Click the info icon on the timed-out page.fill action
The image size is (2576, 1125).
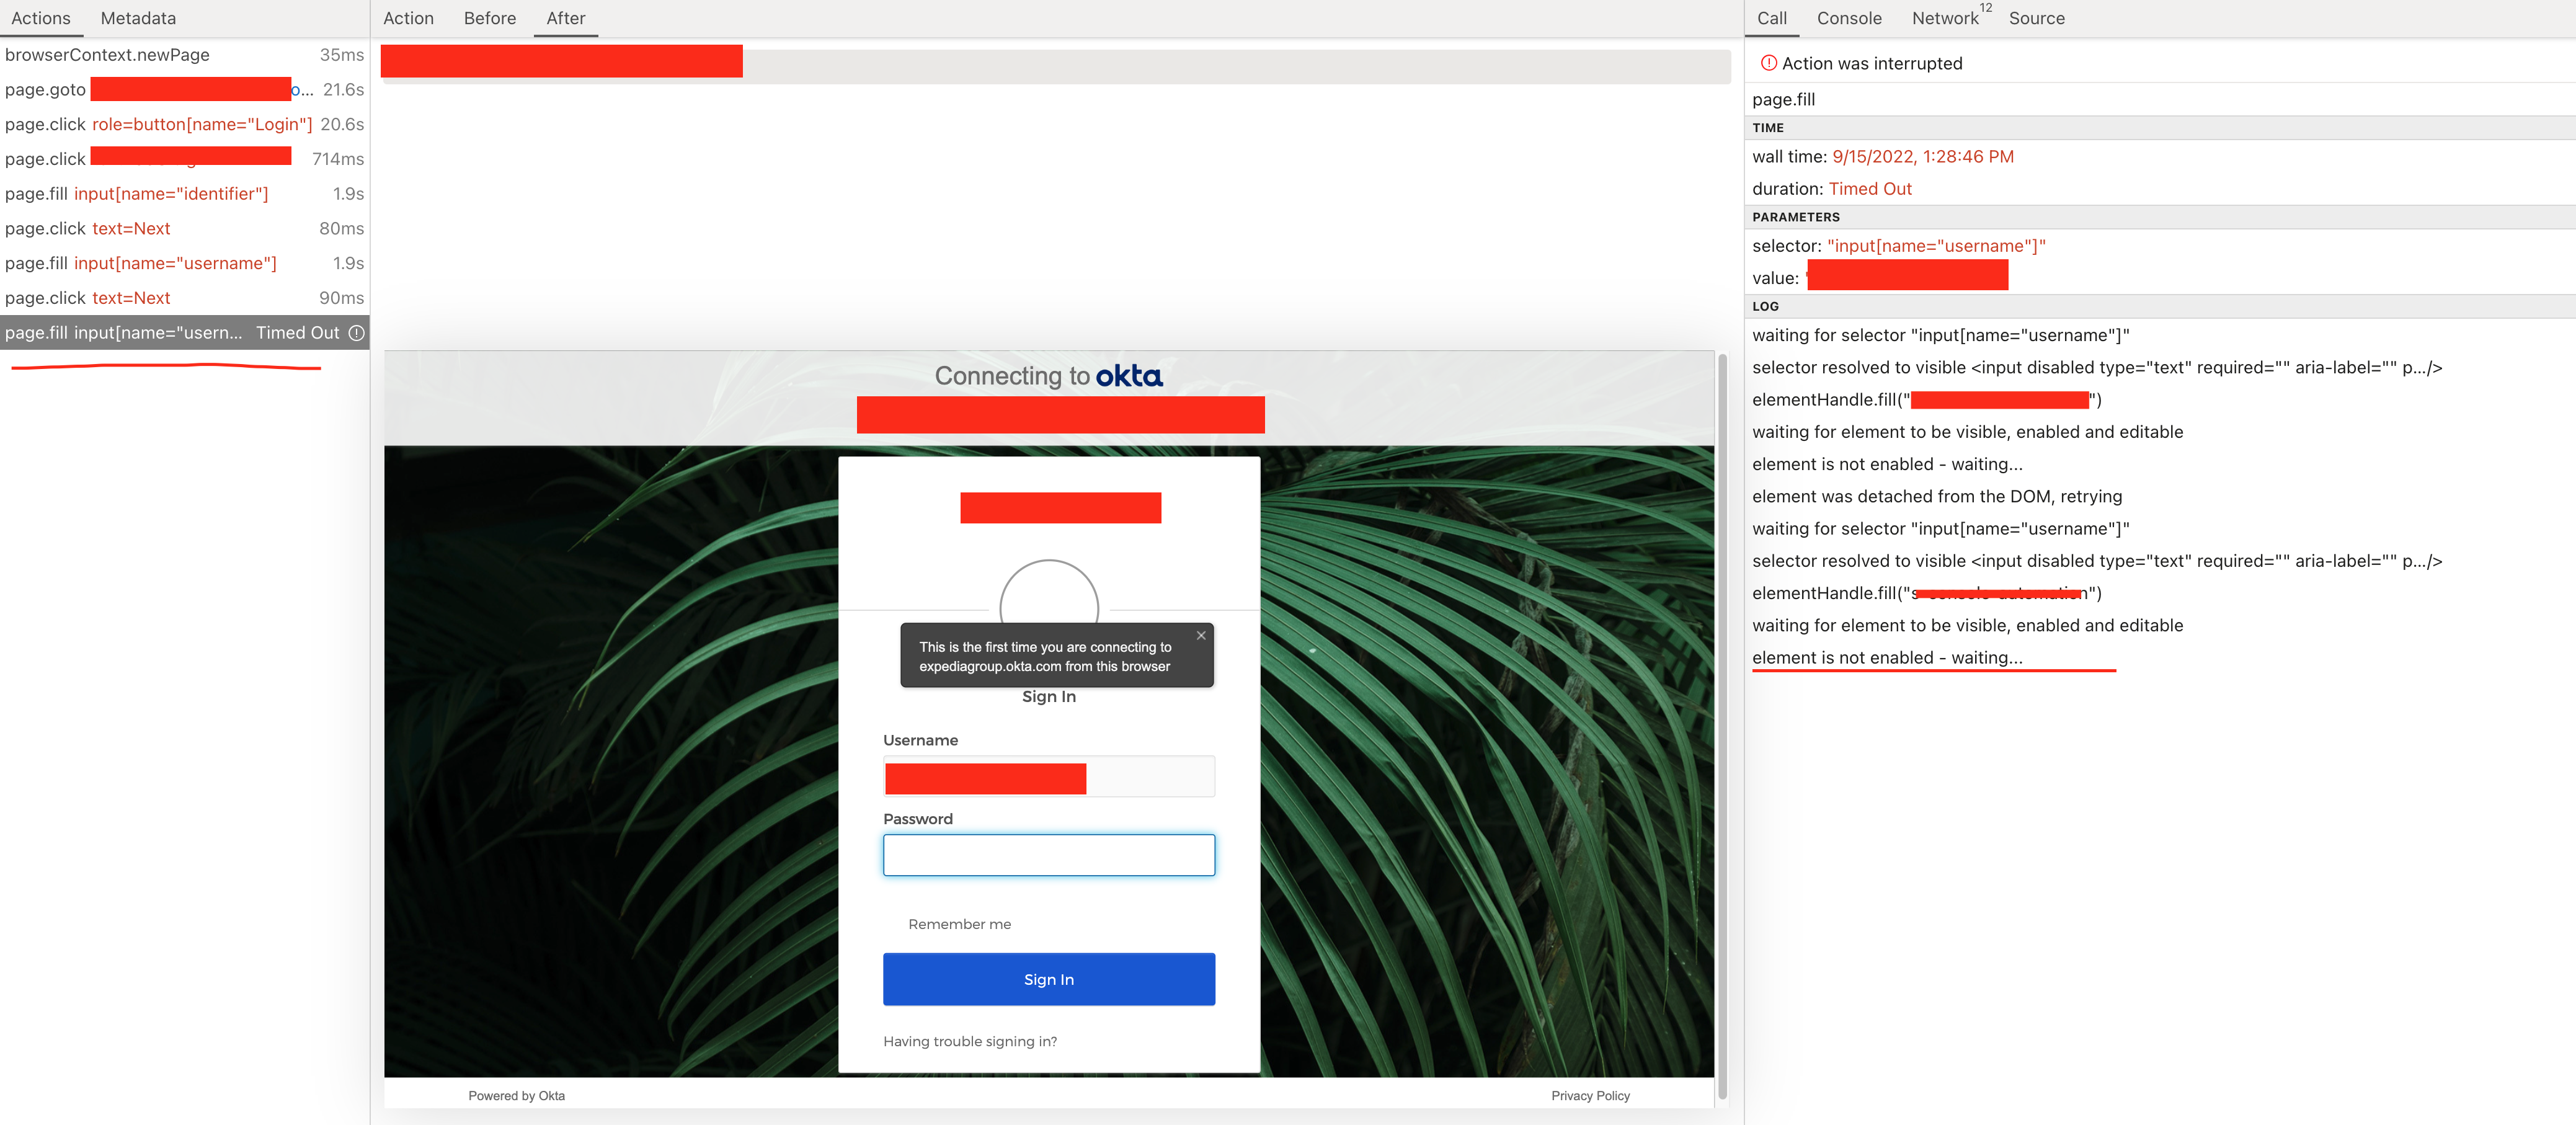click(x=357, y=333)
